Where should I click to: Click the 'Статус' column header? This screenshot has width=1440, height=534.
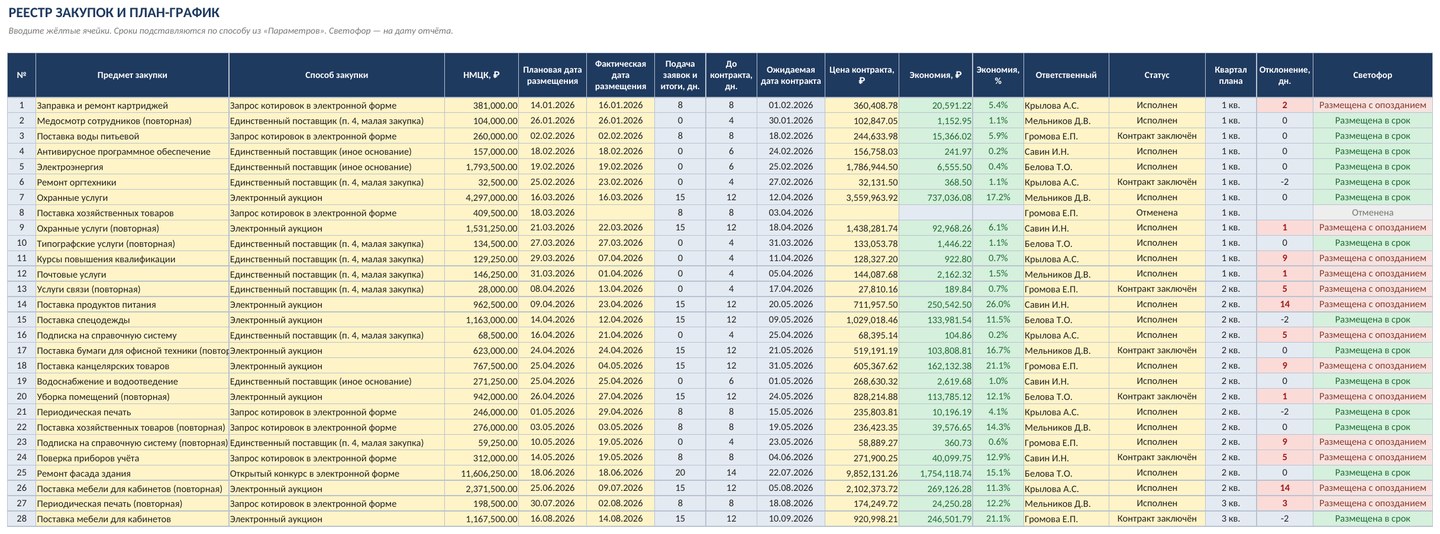click(x=1157, y=75)
